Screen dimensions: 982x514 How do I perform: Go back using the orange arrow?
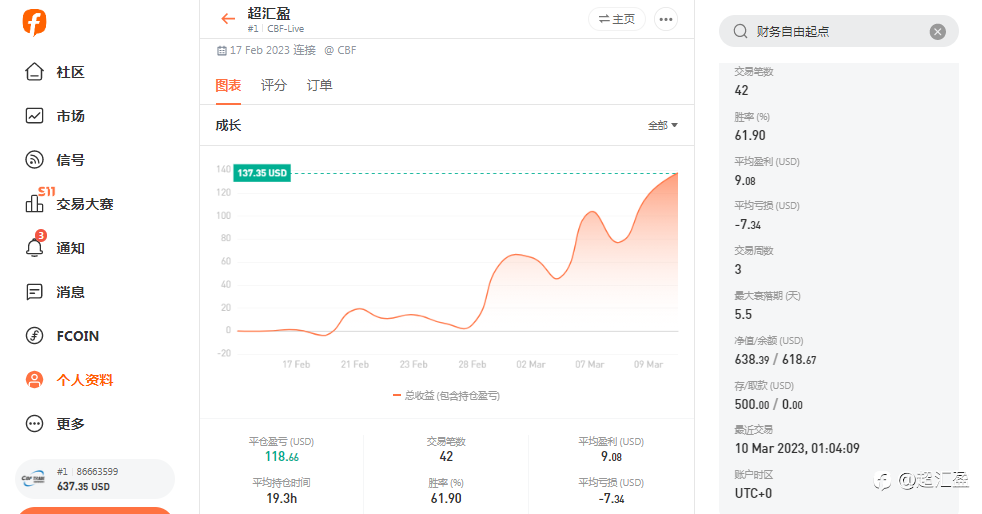pyautogui.click(x=228, y=19)
